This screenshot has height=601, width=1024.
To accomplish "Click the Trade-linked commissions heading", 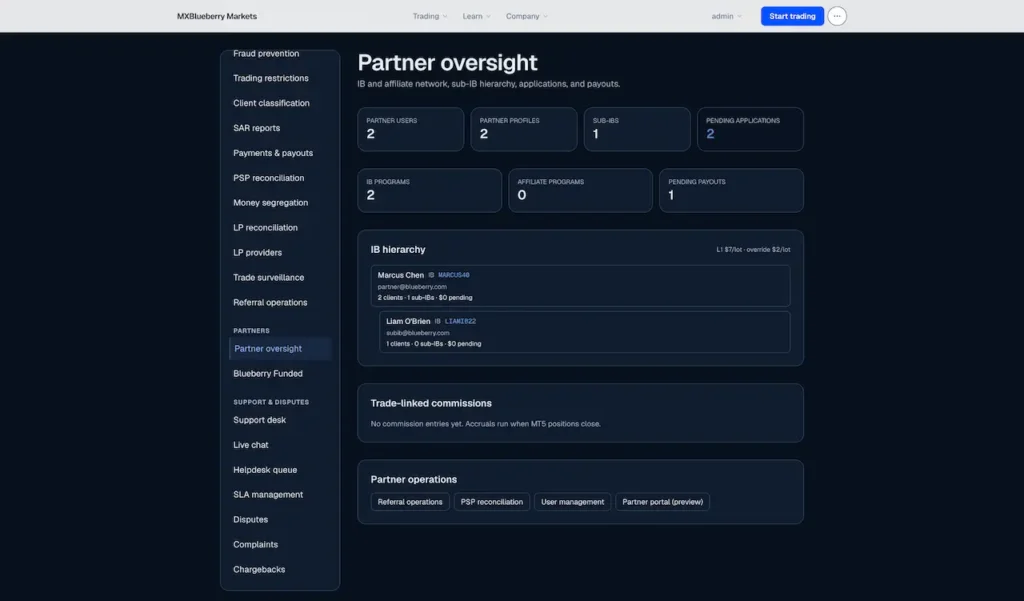I will (x=431, y=404).
